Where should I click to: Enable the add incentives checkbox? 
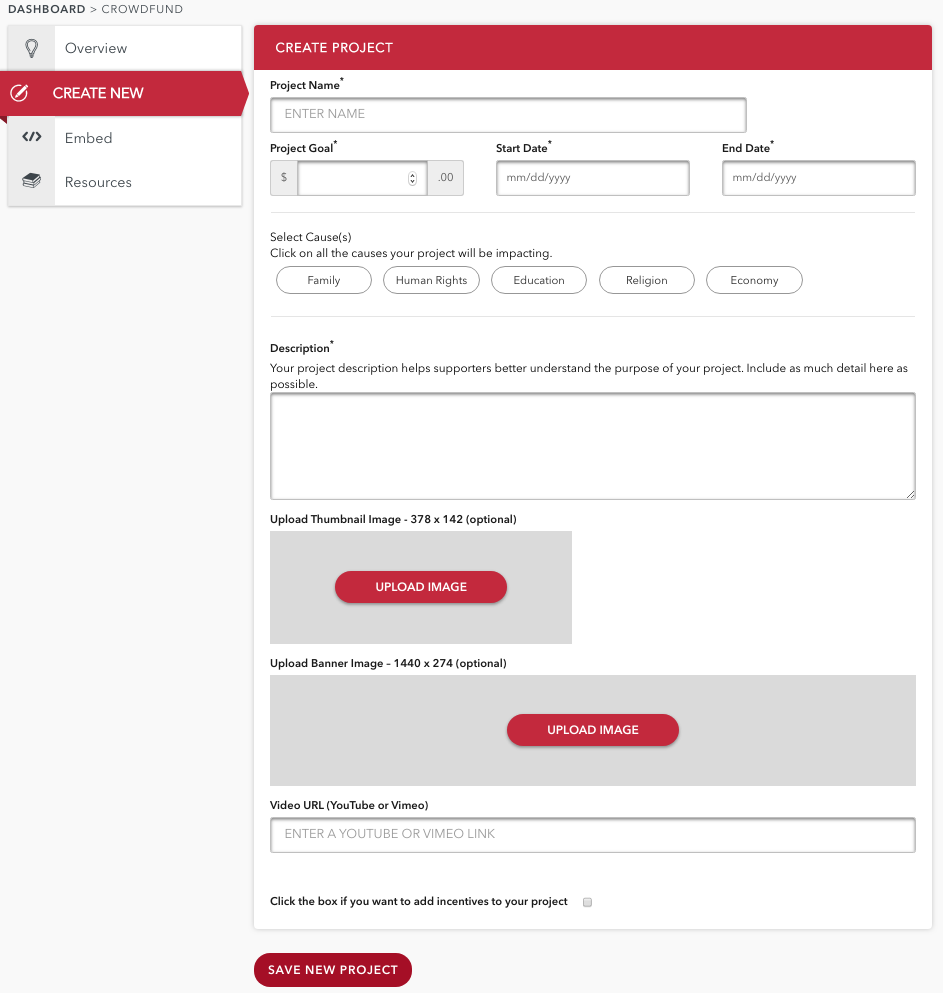pos(588,902)
